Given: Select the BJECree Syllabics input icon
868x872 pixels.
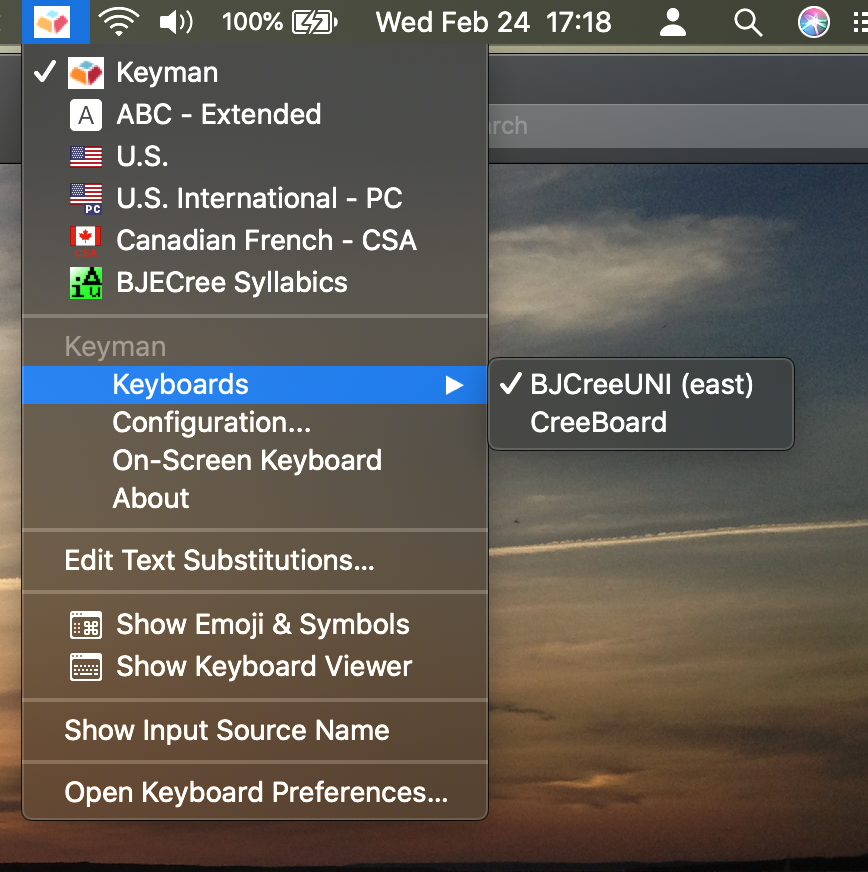Looking at the screenshot, I should (x=85, y=282).
